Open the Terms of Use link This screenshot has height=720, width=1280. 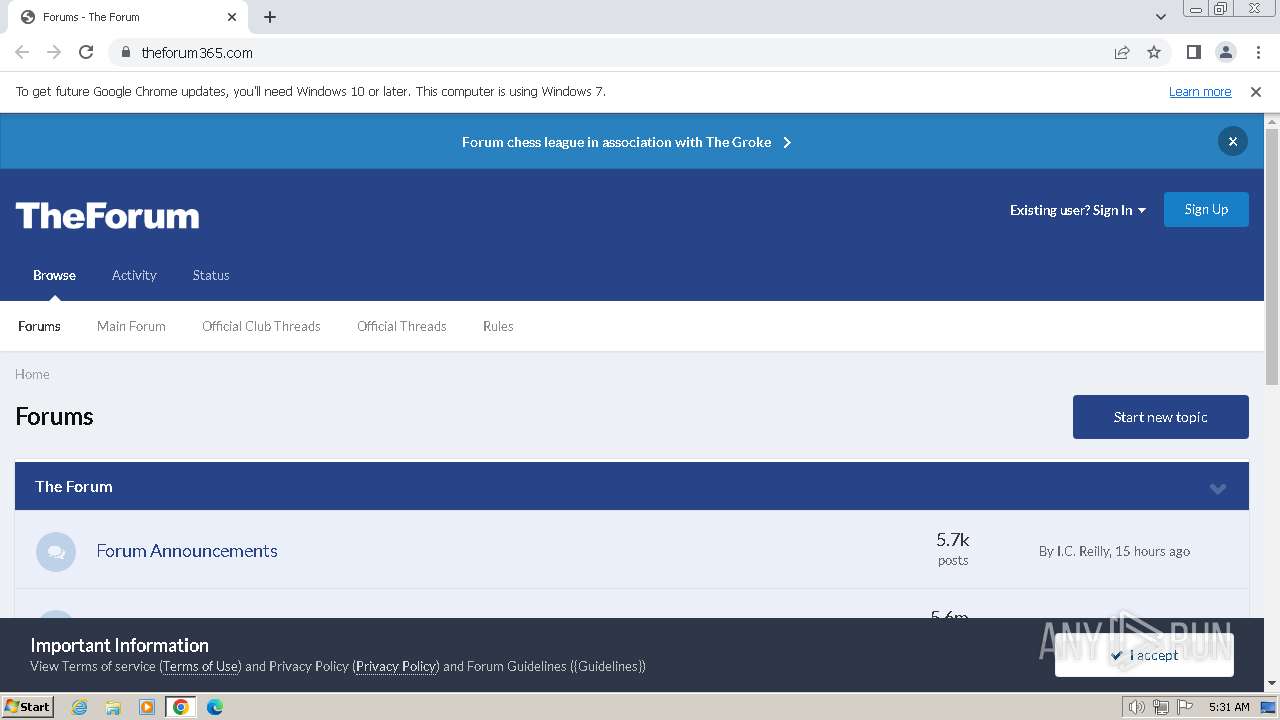(200, 666)
